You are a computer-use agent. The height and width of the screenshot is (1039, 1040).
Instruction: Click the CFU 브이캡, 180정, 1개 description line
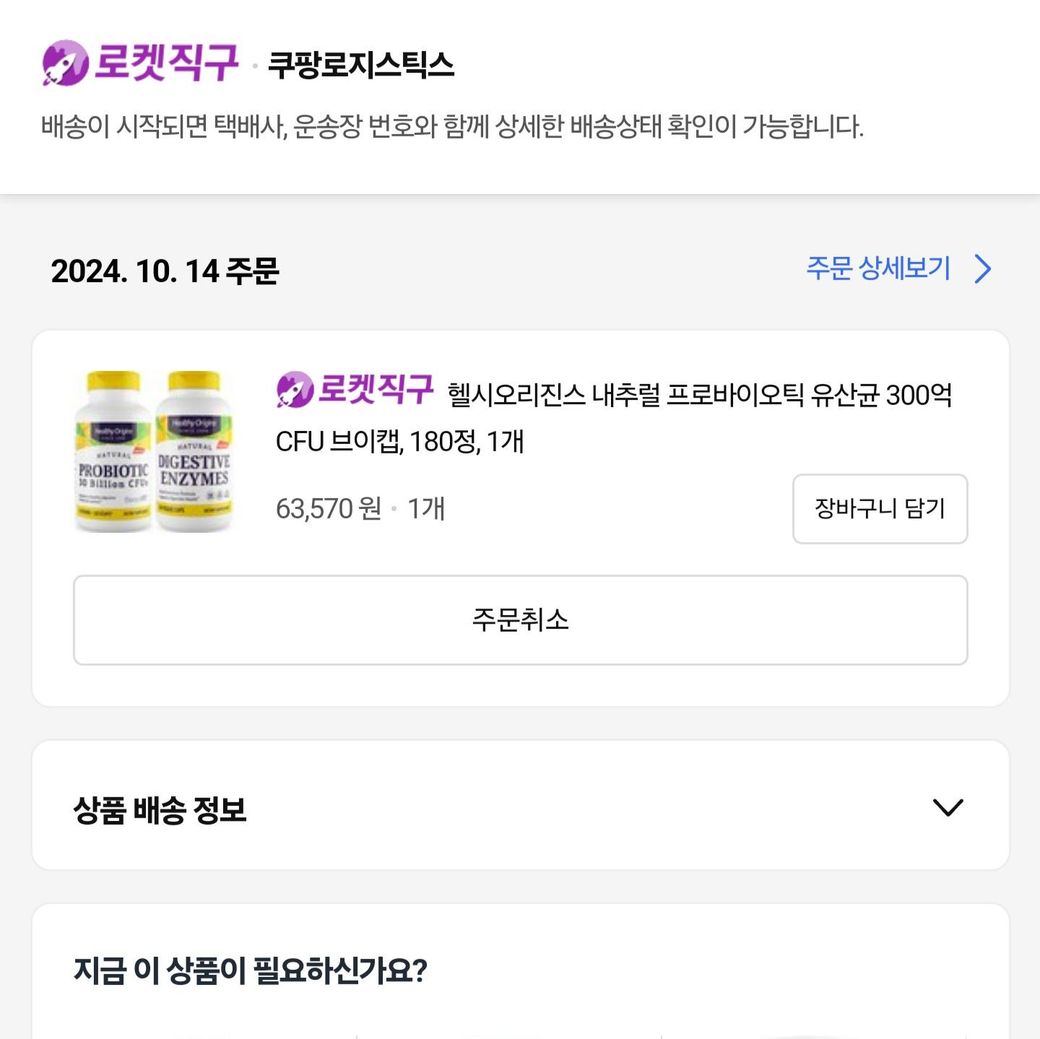[x=400, y=441]
